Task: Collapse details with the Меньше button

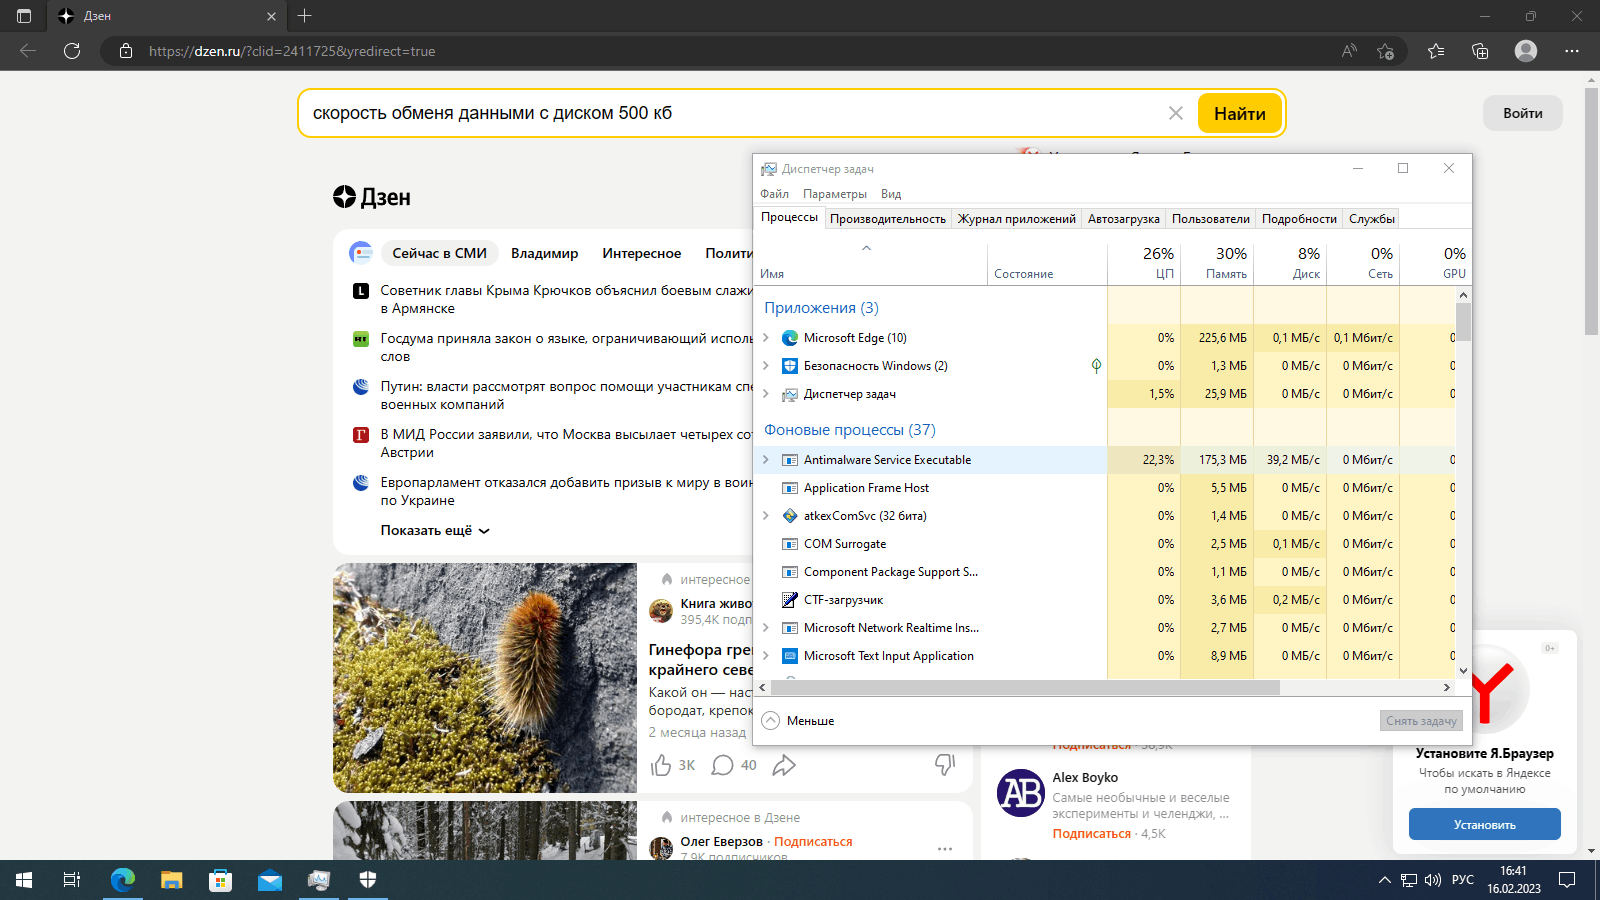Action: tap(798, 721)
